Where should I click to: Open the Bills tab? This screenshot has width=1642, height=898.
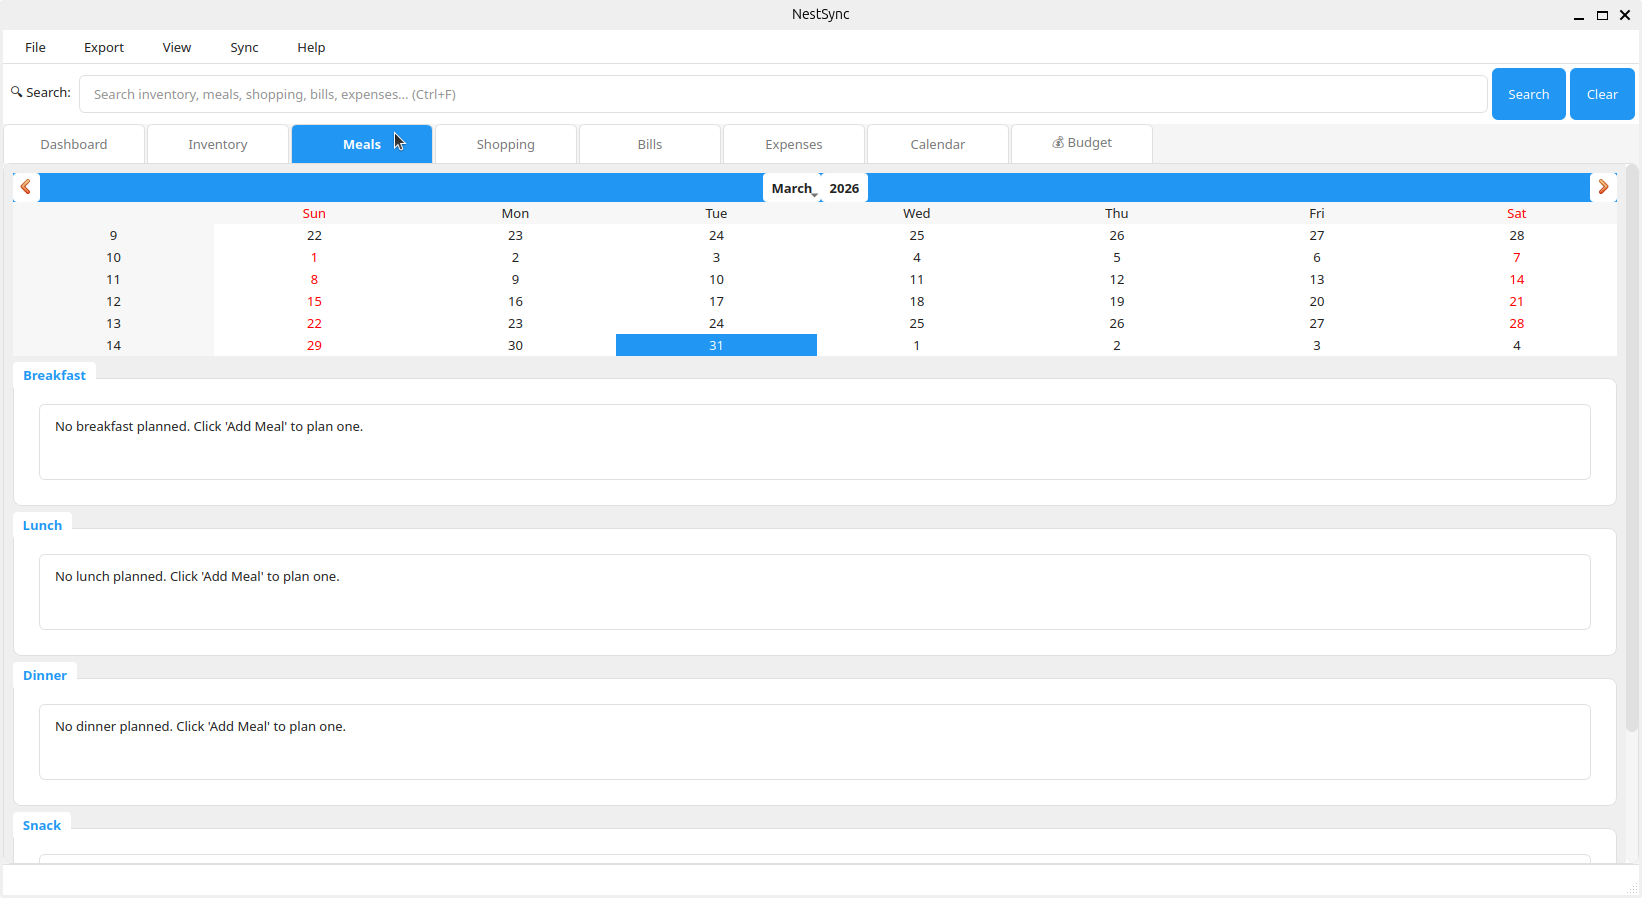(650, 144)
